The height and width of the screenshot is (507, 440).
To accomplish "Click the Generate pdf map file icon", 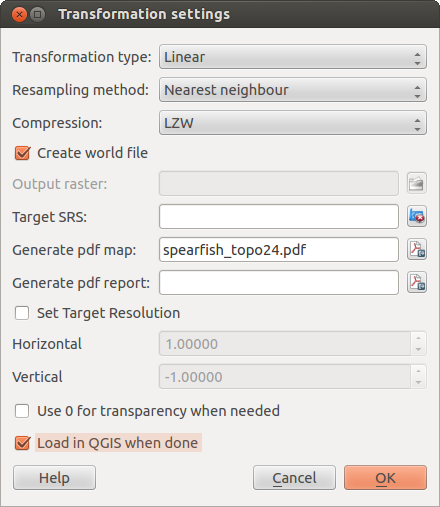I will coord(417,249).
